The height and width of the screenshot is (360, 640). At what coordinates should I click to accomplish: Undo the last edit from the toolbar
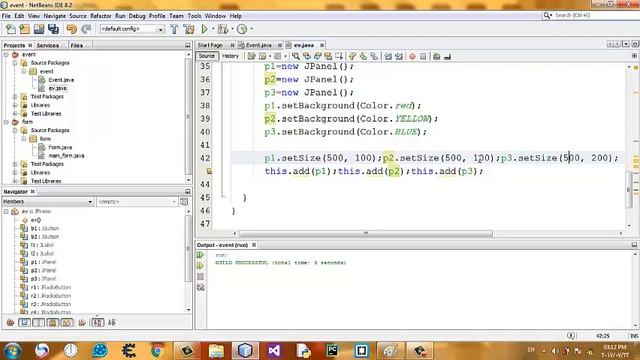click(x=71, y=29)
